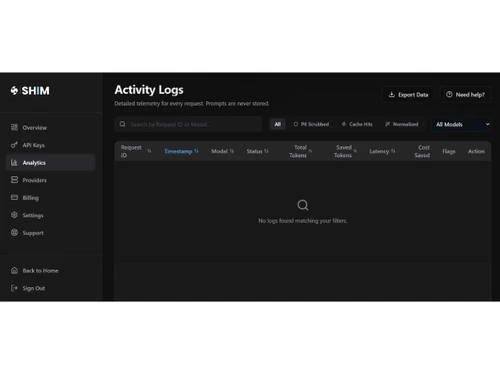Open the Providers server icon

click(x=14, y=180)
